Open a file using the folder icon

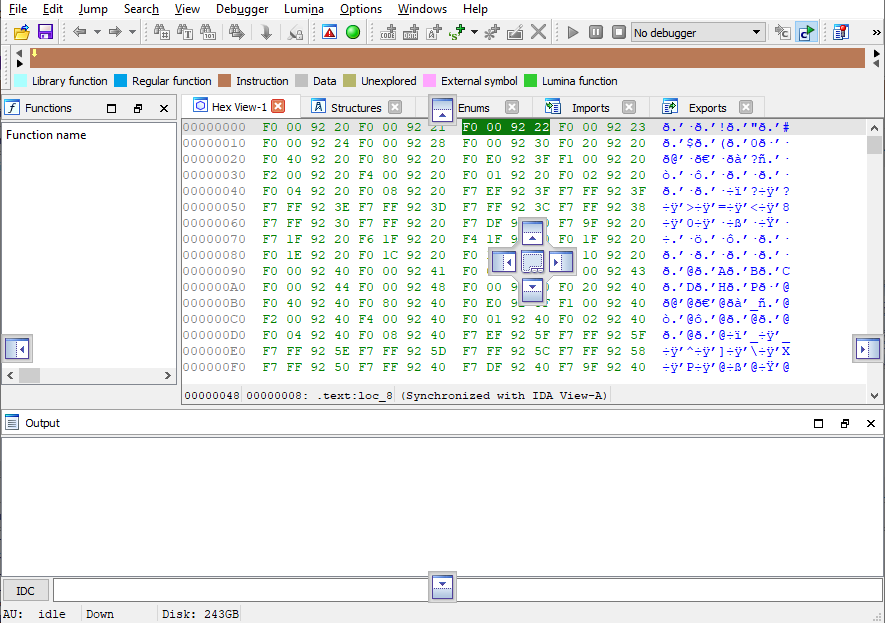[x=19, y=31]
